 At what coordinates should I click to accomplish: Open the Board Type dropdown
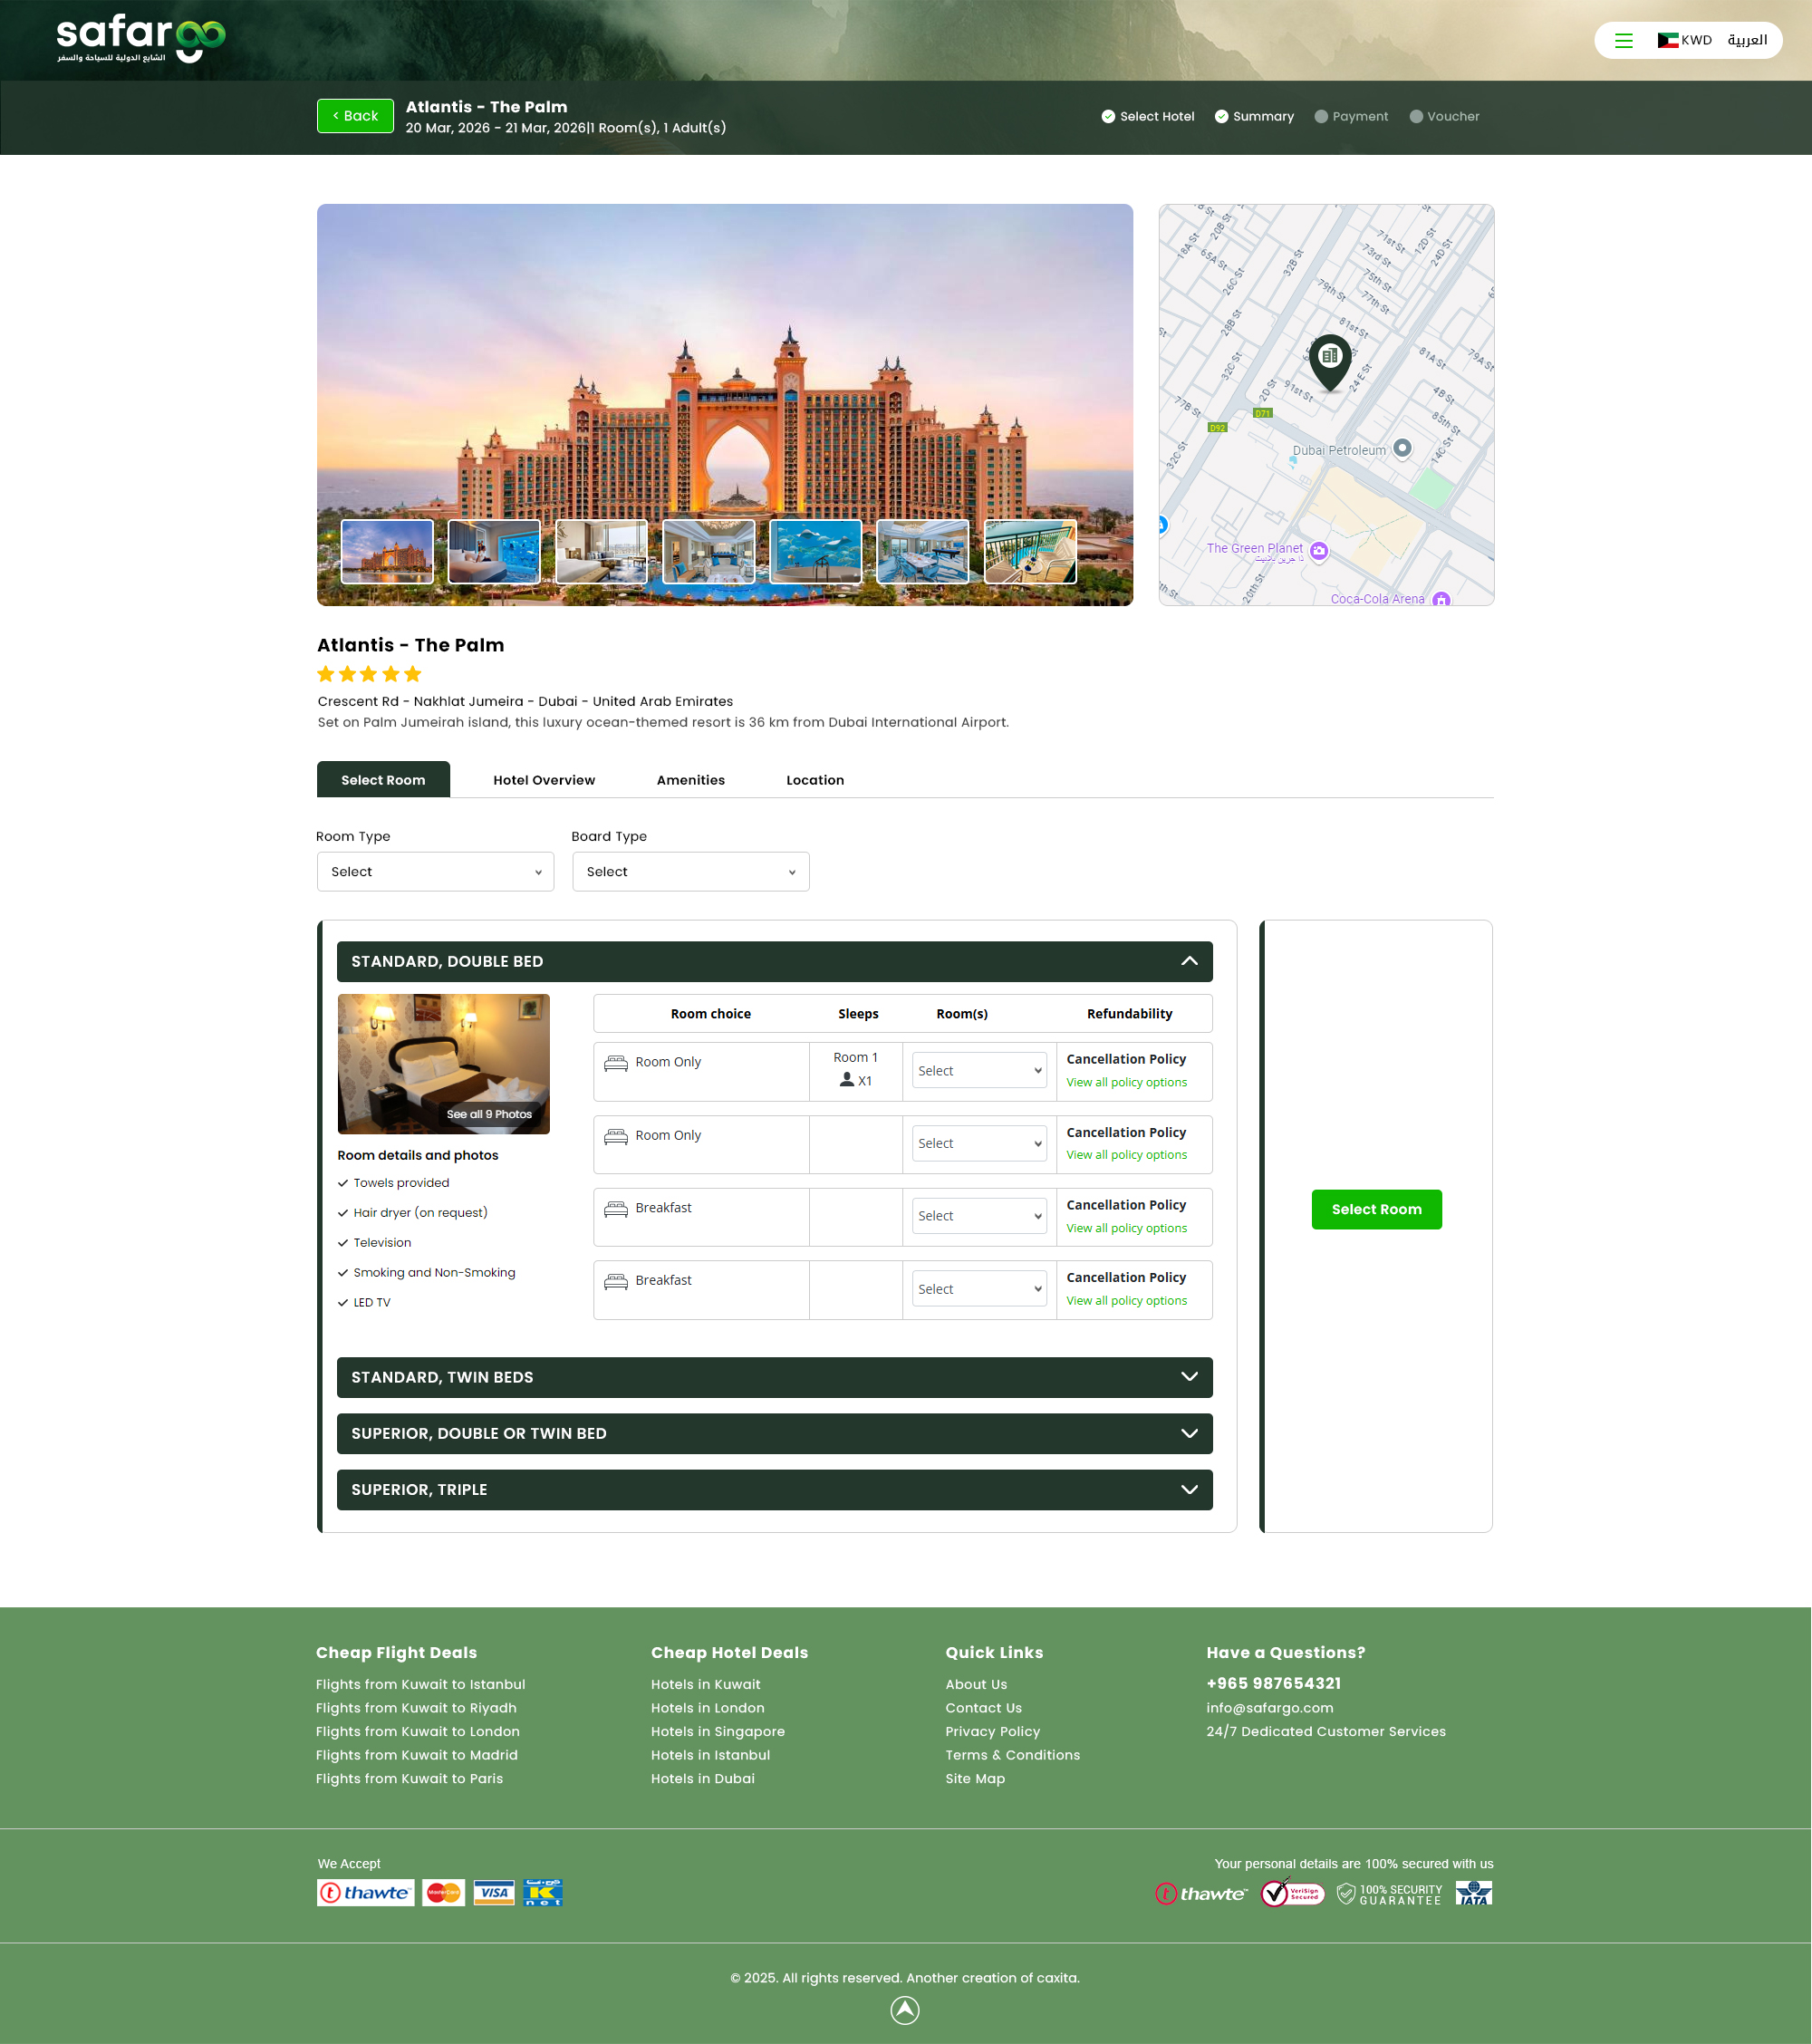[690, 872]
